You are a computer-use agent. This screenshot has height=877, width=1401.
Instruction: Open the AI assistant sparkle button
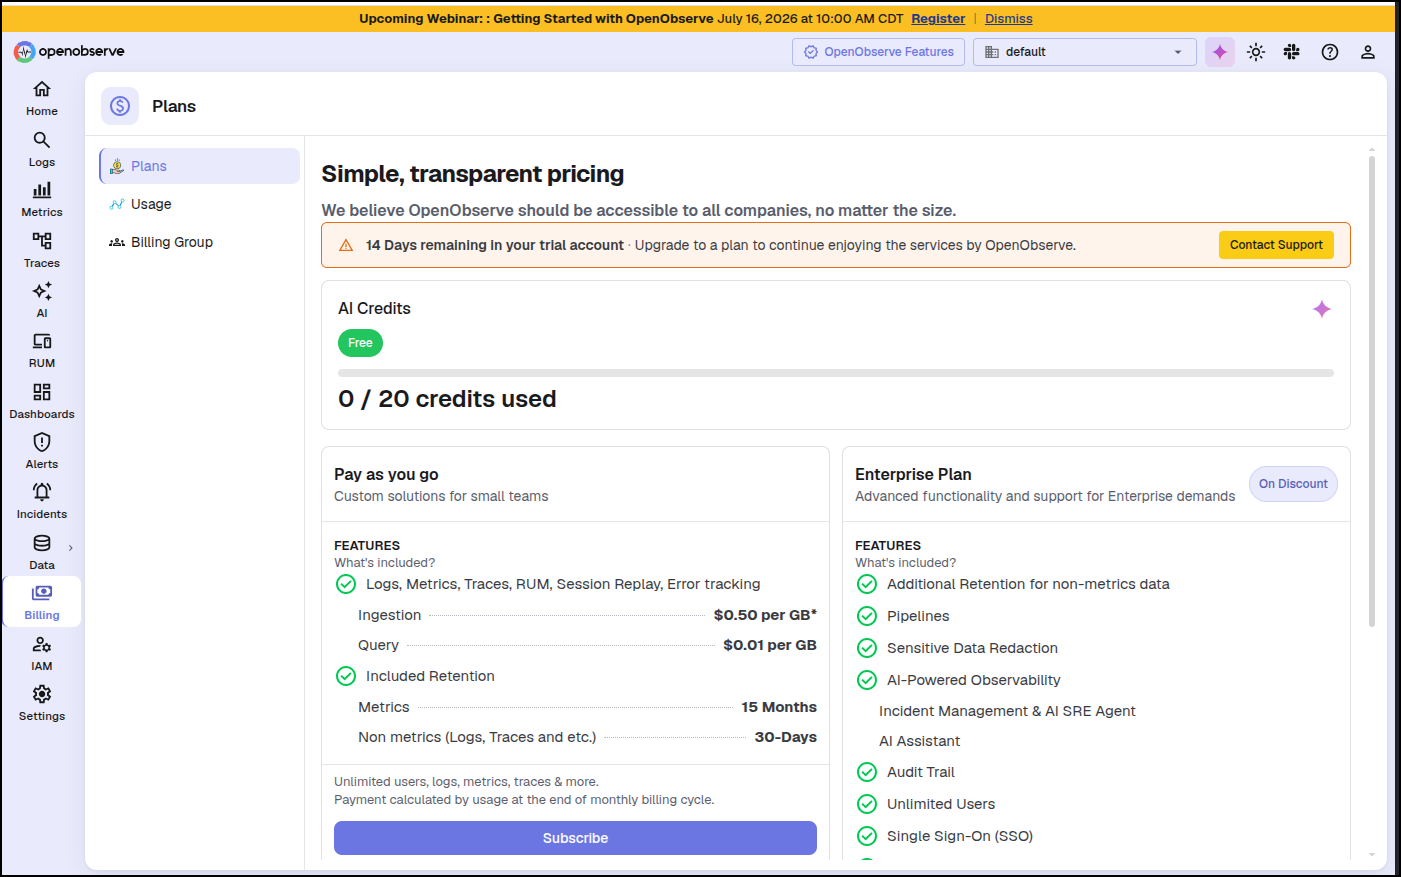click(x=1220, y=52)
